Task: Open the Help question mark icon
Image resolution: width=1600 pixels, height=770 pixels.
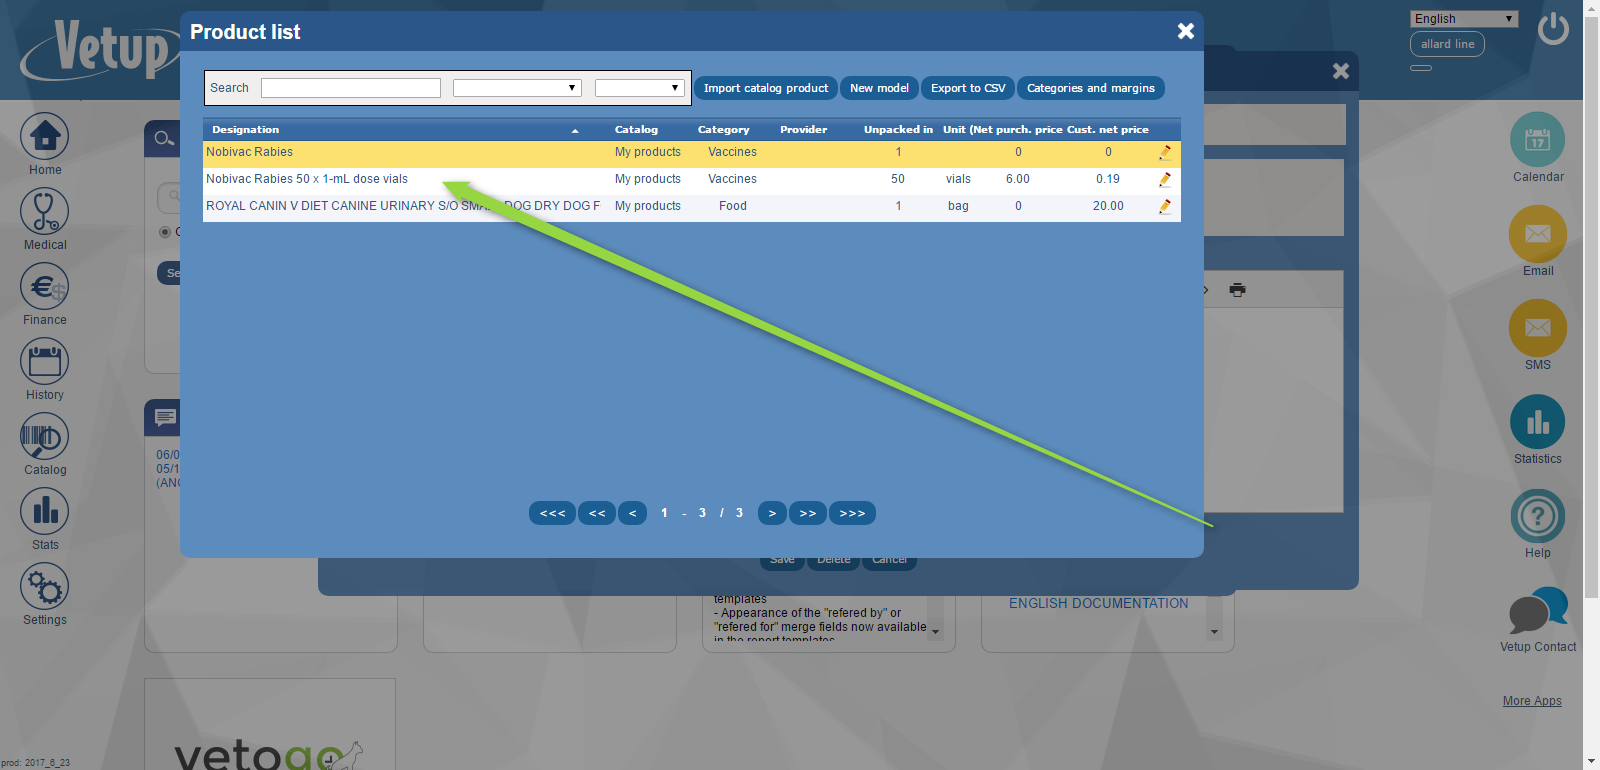Action: pos(1537,516)
